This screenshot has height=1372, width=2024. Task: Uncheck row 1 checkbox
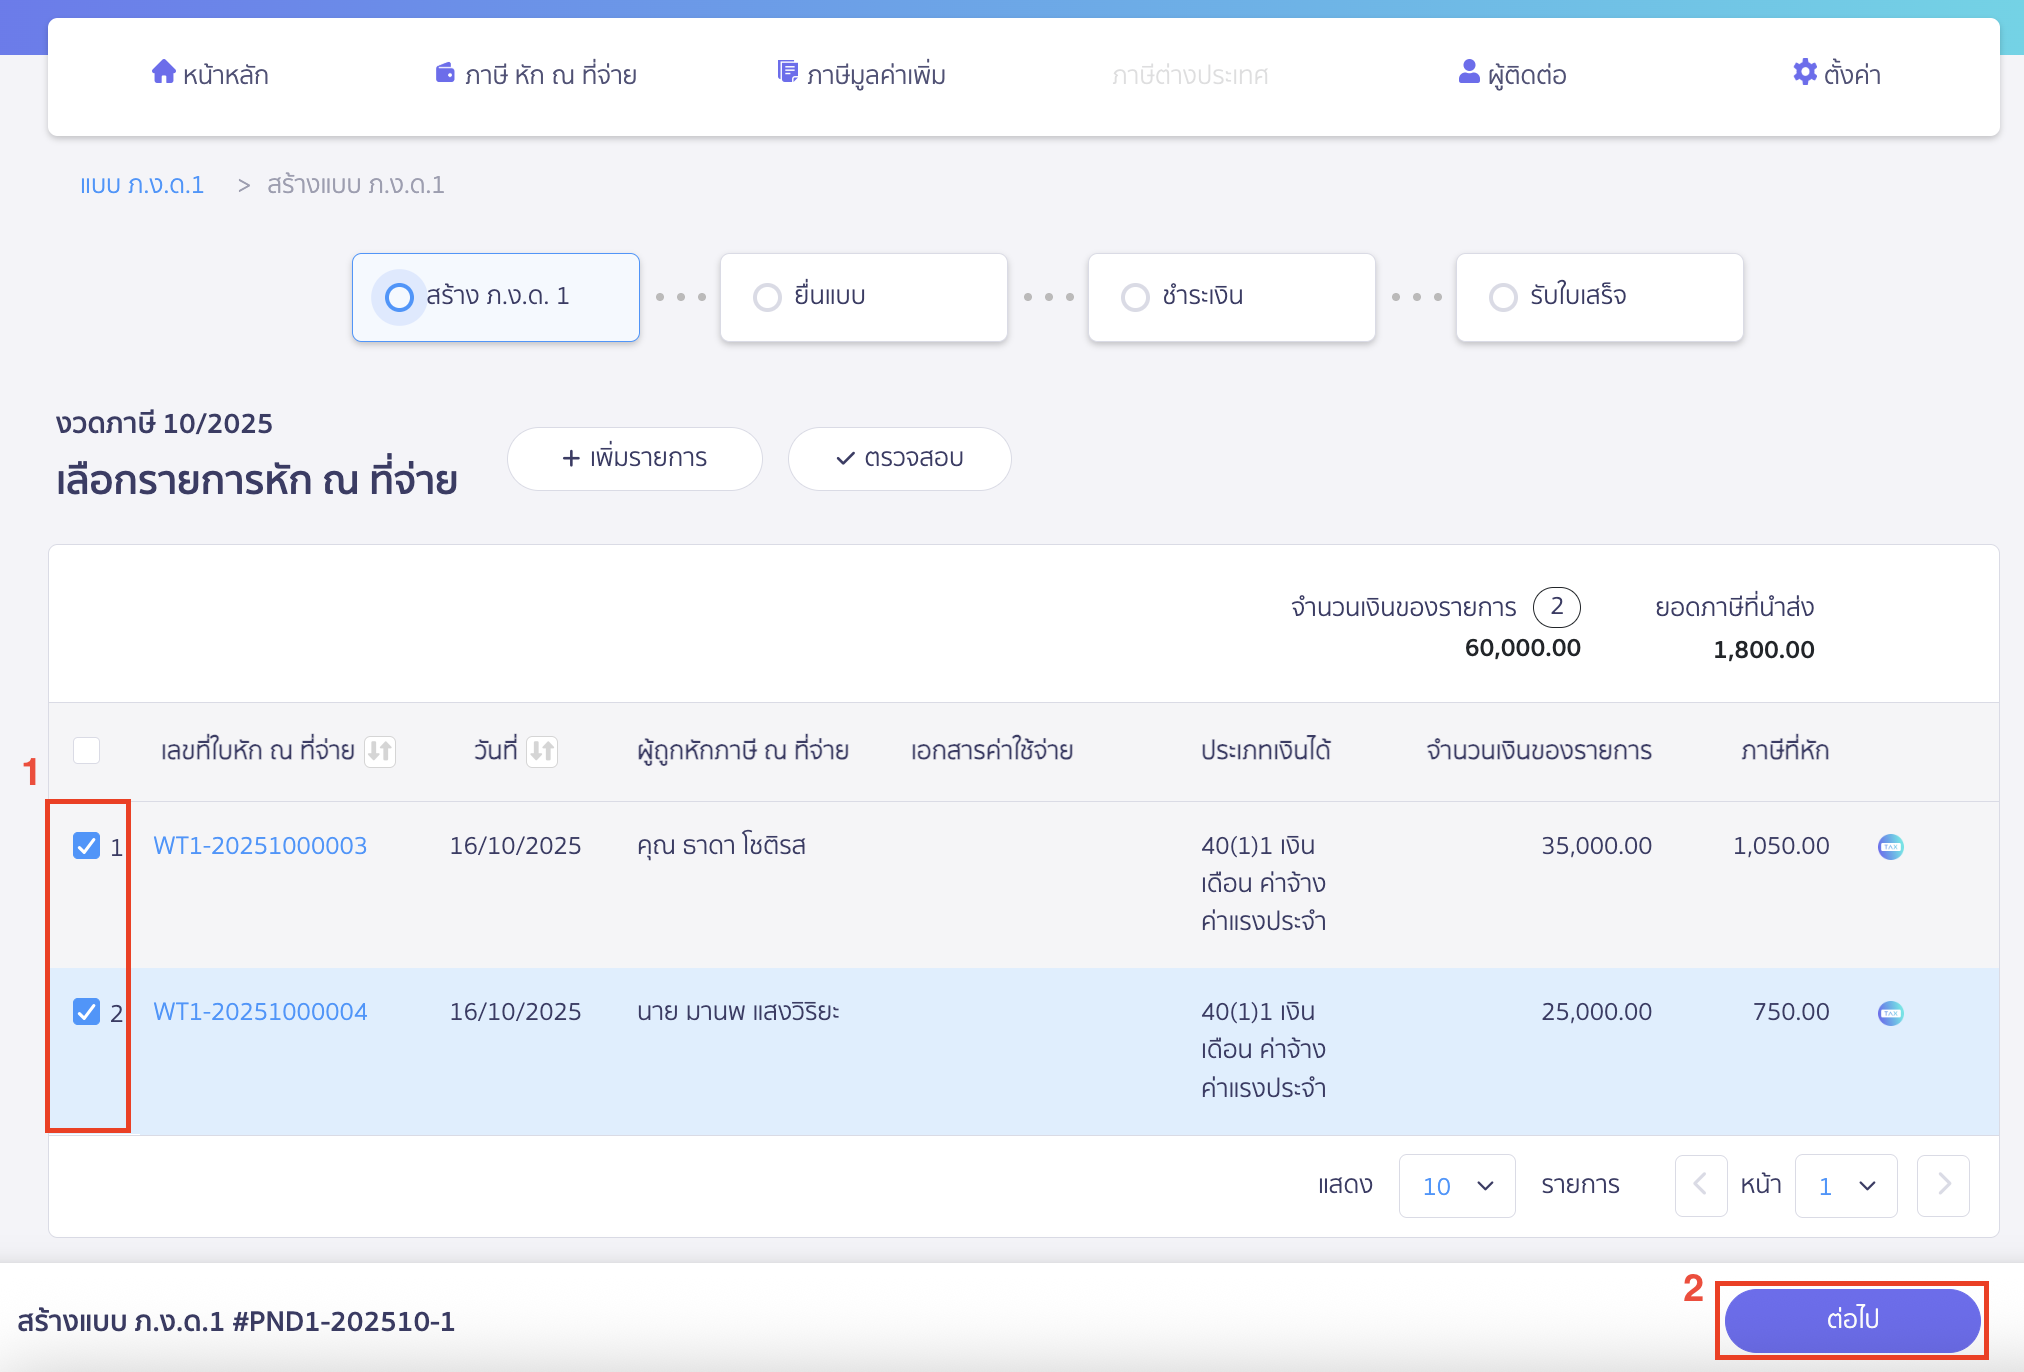click(87, 846)
